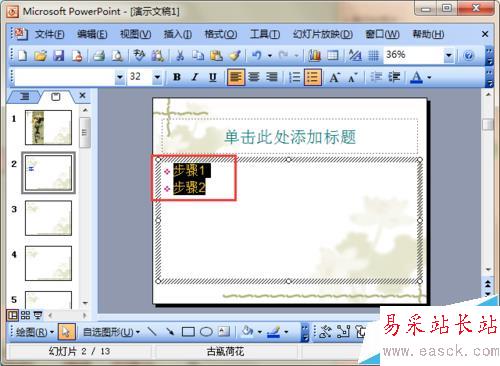Toggle Italic formatting

coord(195,77)
